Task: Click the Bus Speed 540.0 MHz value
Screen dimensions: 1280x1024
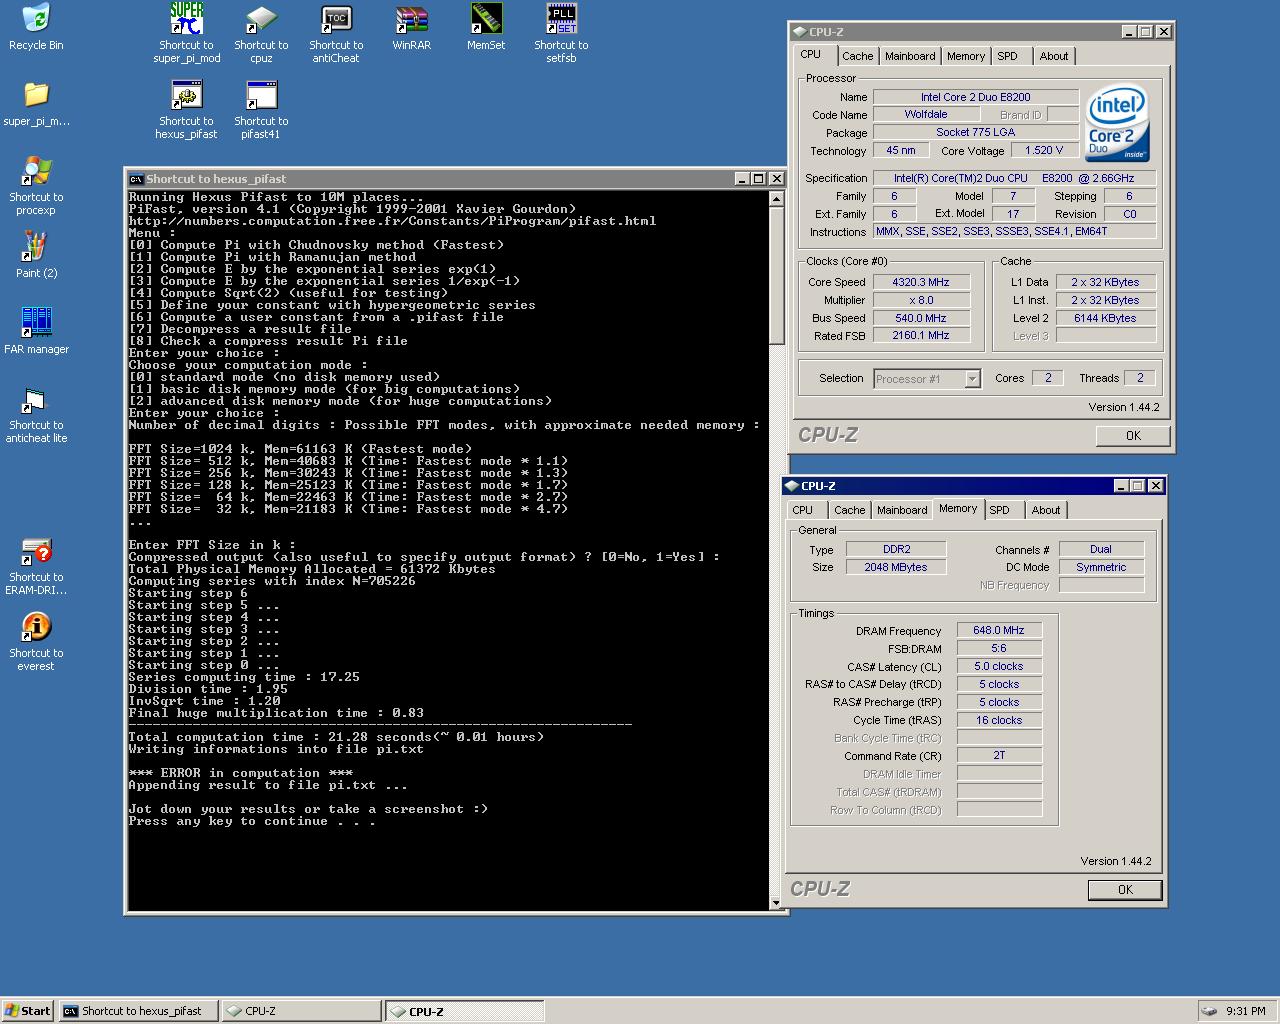Action: click(x=921, y=318)
